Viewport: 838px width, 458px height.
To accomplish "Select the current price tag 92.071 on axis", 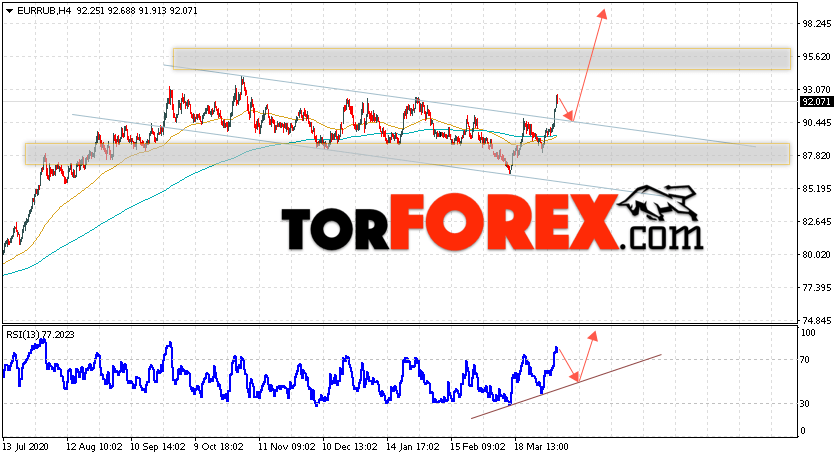I will pos(817,102).
